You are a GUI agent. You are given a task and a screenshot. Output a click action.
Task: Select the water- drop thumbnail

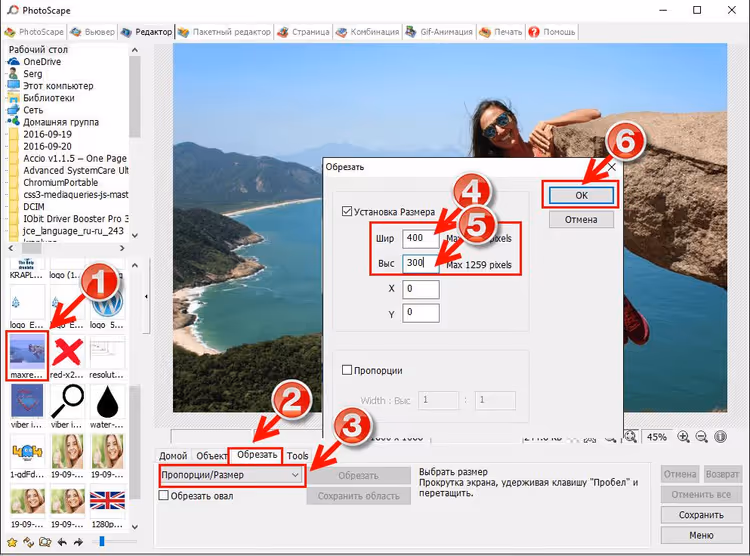click(107, 406)
